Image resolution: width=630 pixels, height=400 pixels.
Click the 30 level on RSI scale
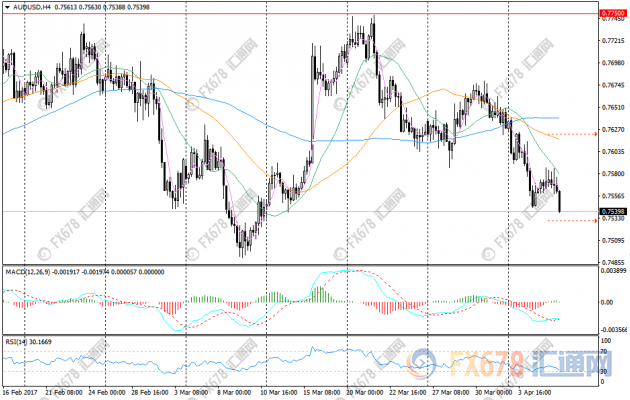click(x=602, y=369)
